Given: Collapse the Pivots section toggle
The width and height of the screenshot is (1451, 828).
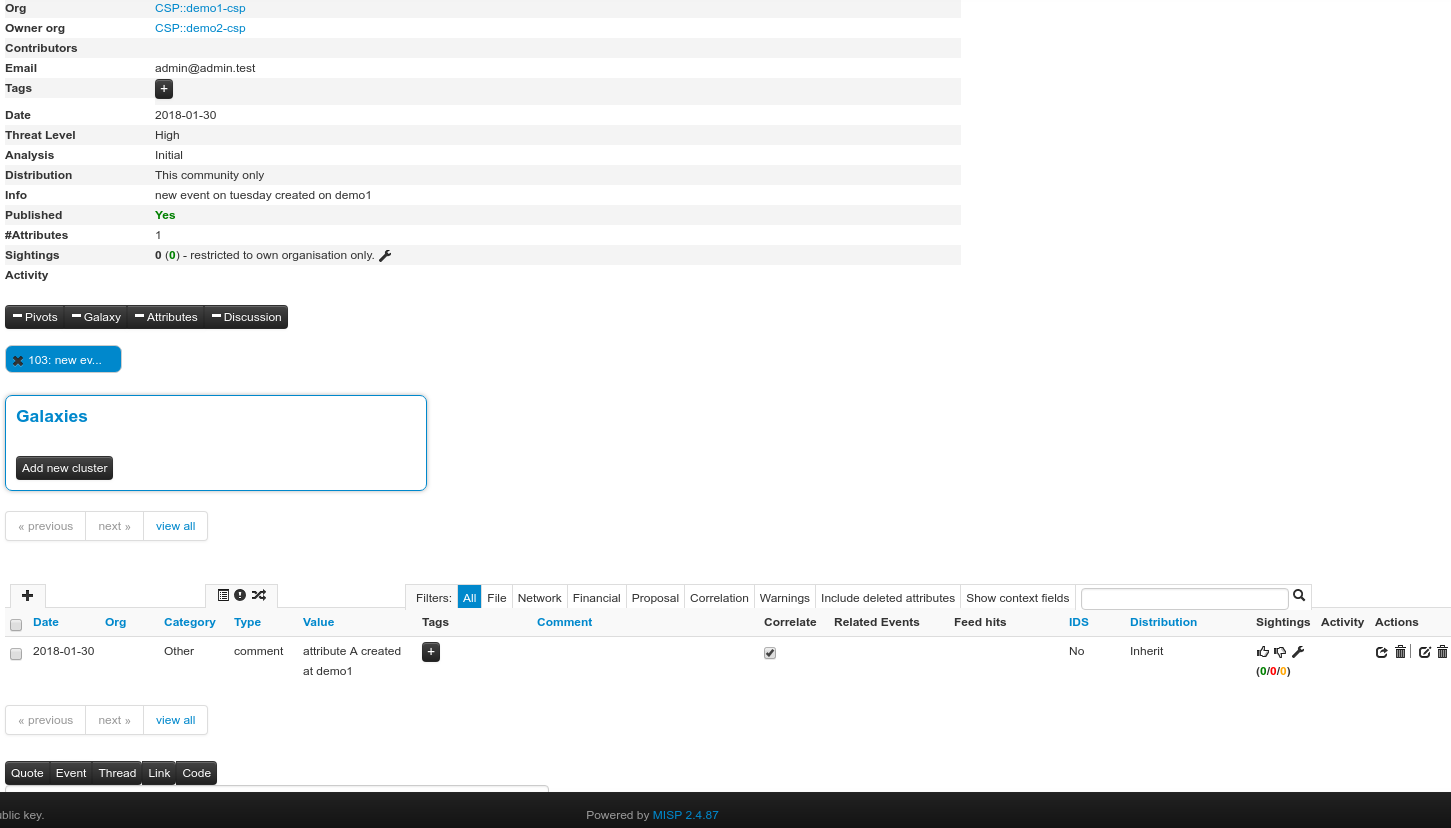Looking at the screenshot, I should coord(36,317).
